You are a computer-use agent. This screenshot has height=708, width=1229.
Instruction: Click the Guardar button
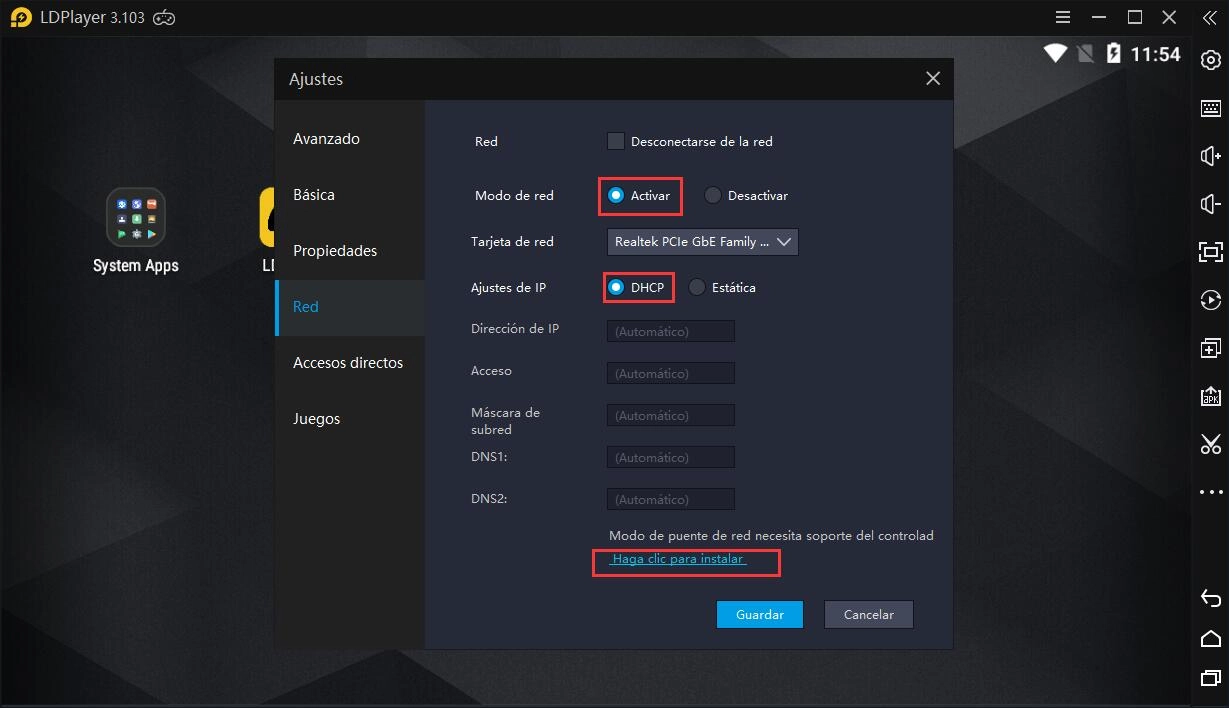click(759, 614)
